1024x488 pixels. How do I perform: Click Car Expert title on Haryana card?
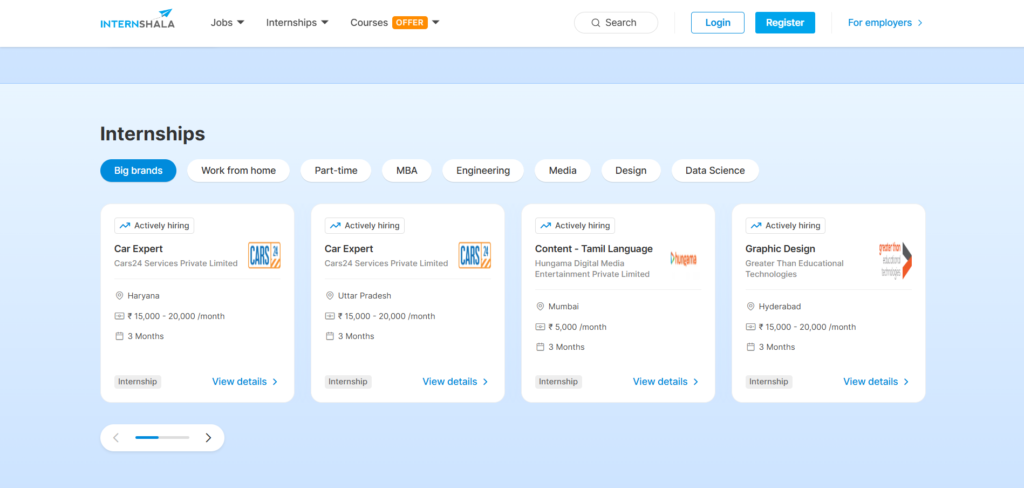[138, 249]
